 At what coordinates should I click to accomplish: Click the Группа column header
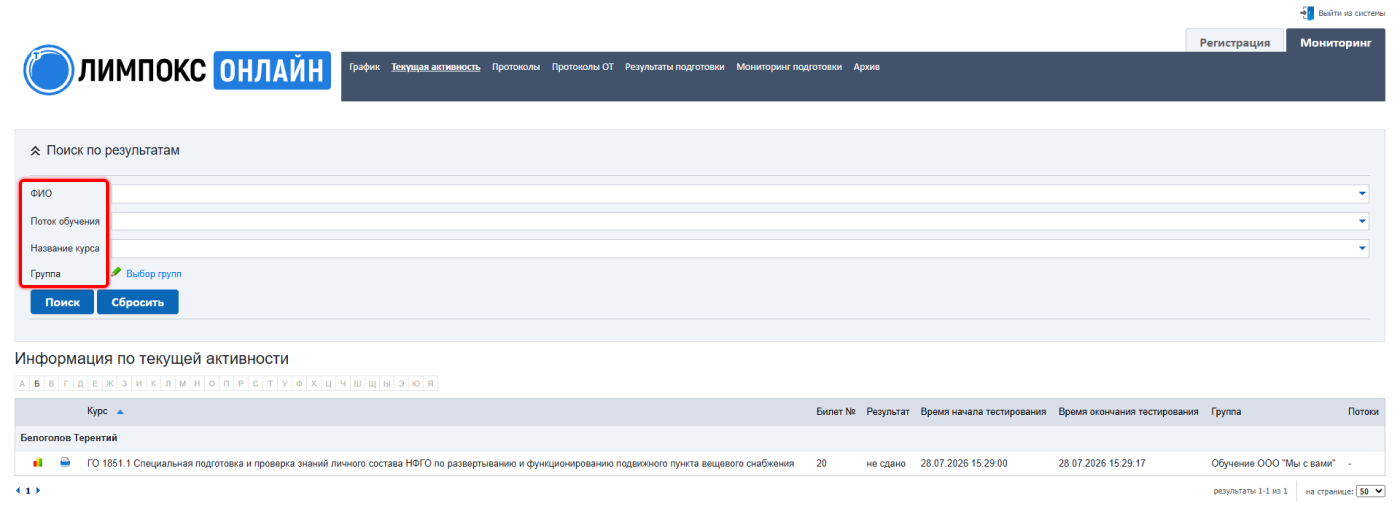pyautogui.click(x=1226, y=412)
